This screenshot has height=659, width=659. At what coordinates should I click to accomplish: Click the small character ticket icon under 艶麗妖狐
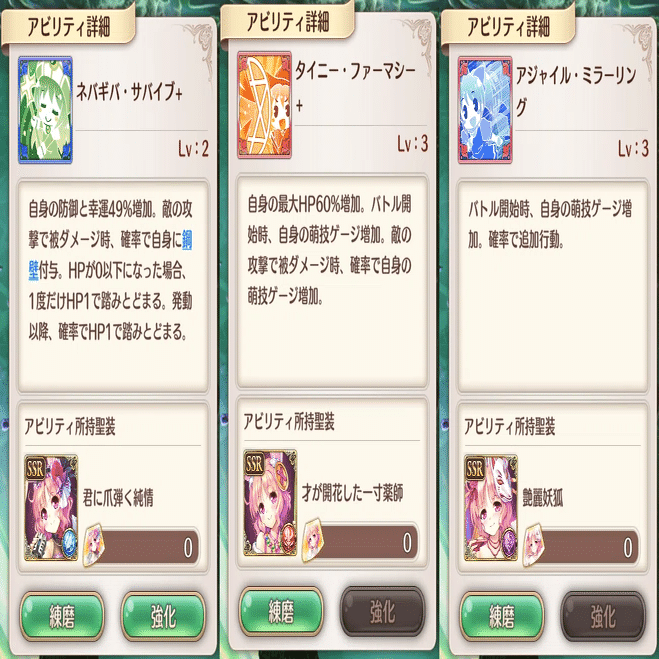tap(533, 544)
